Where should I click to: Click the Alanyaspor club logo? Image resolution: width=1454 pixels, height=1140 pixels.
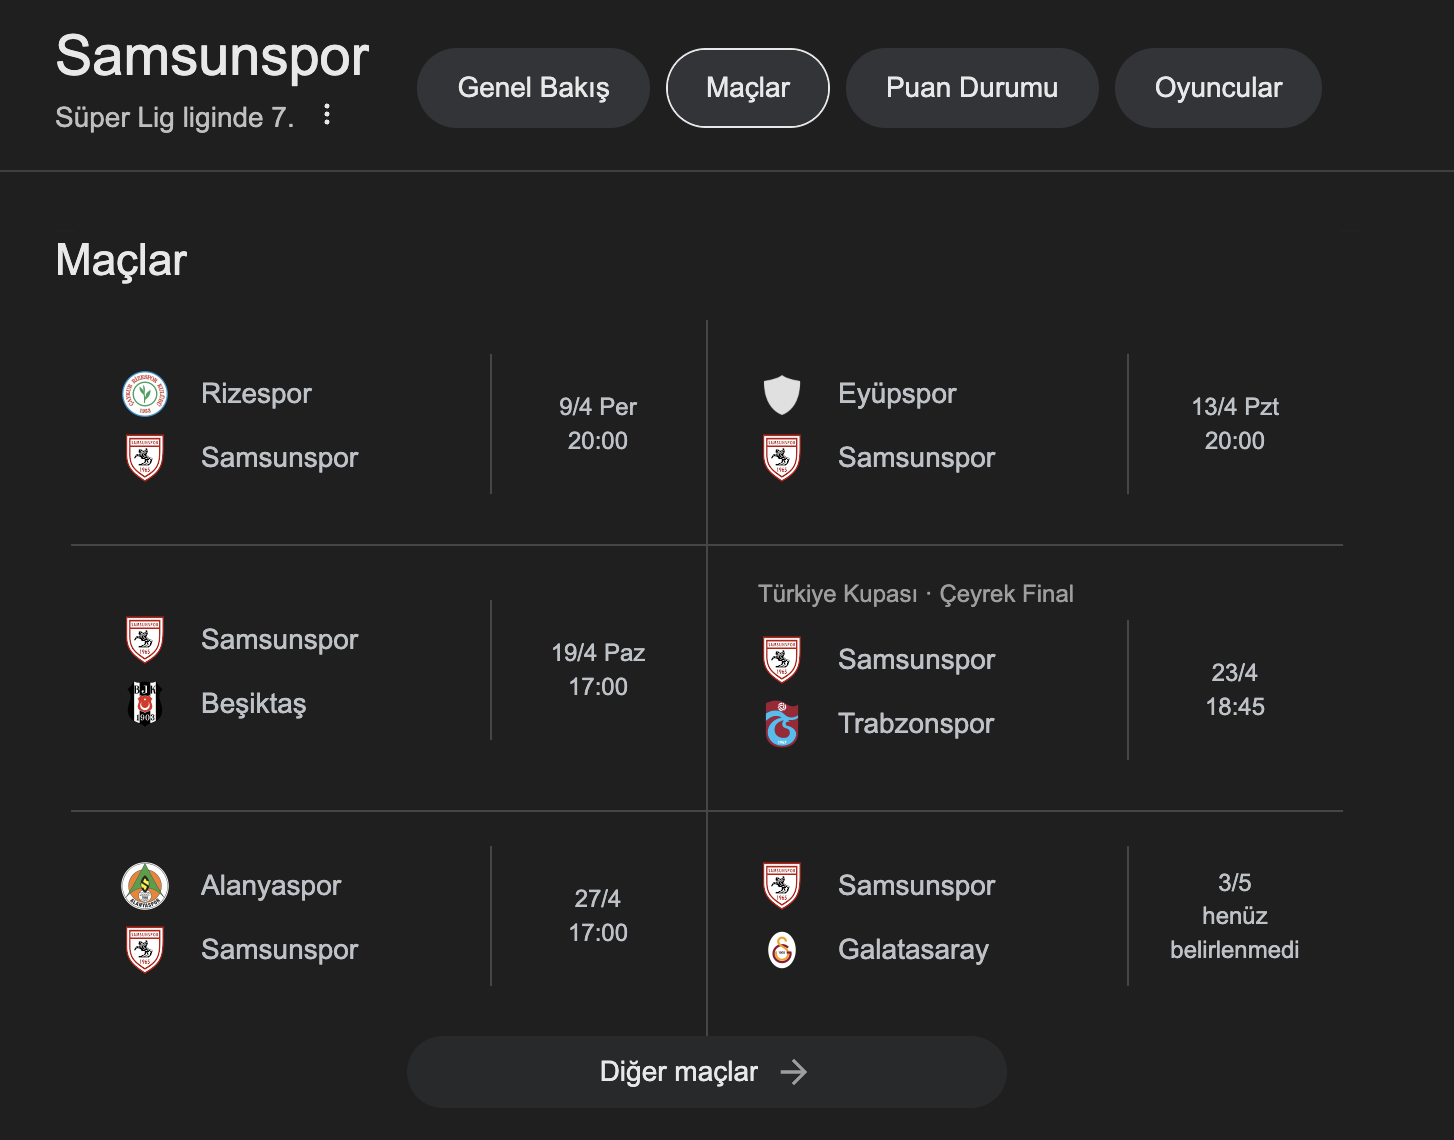click(x=145, y=885)
